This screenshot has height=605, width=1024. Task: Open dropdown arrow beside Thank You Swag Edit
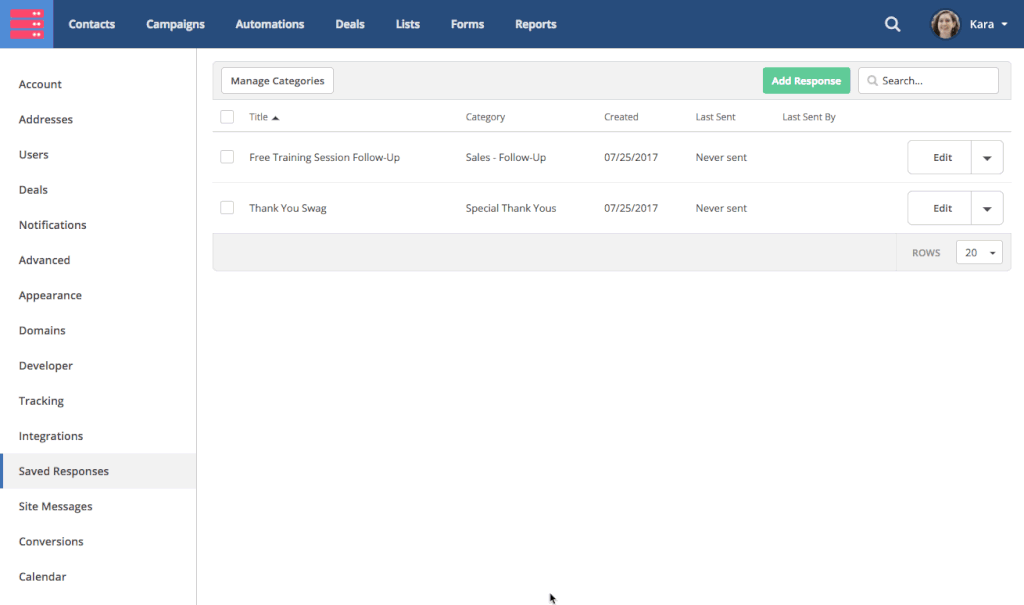(x=987, y=209)
